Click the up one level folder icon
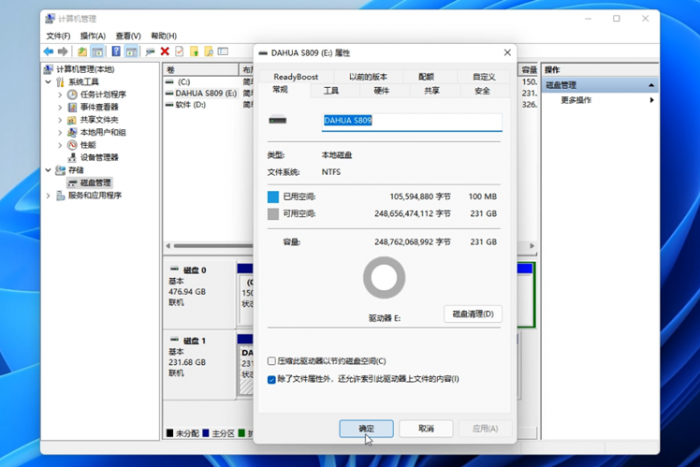The width and height of the screenshot is (700, 467). click(81, 51)
